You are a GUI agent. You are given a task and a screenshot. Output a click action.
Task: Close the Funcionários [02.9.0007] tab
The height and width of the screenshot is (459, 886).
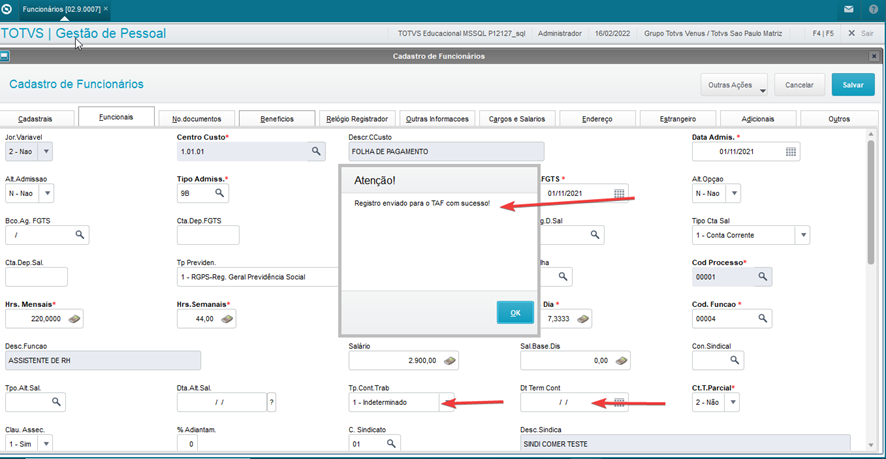106,9
